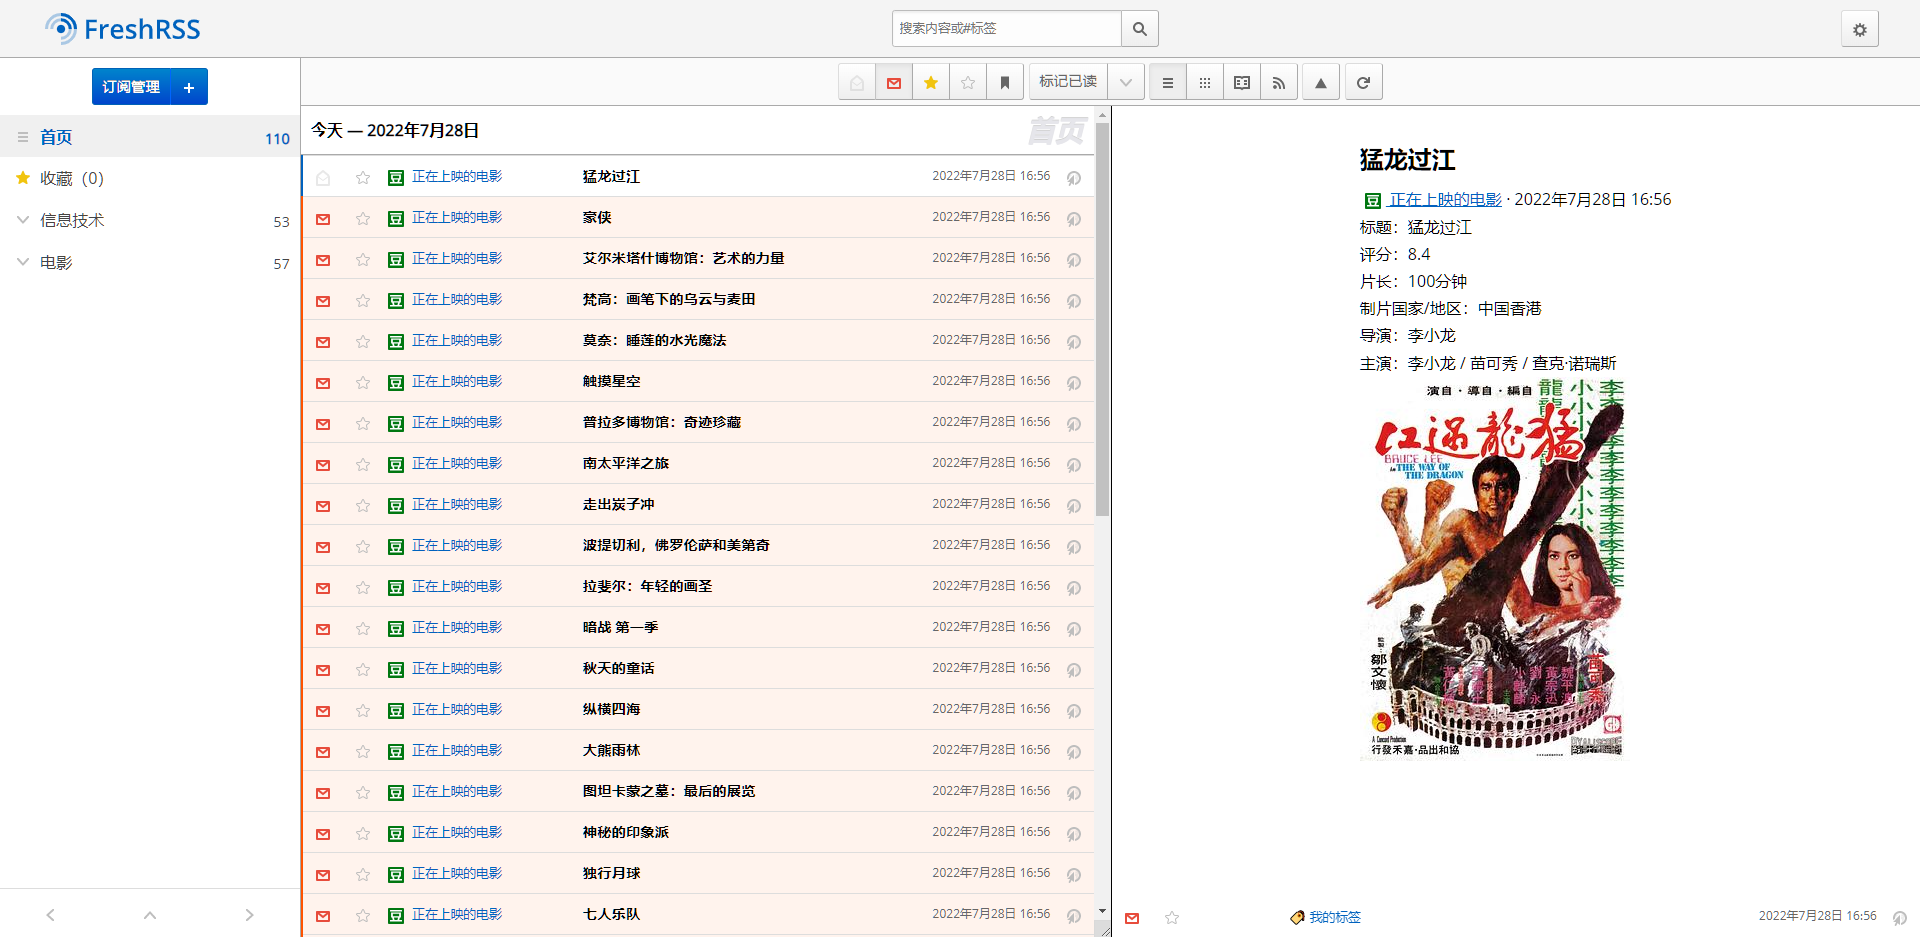Viewport: 1920px width, 937px height.
Task: Toggle filled-star favorites filter in toolbar
Action: point(931,83)
